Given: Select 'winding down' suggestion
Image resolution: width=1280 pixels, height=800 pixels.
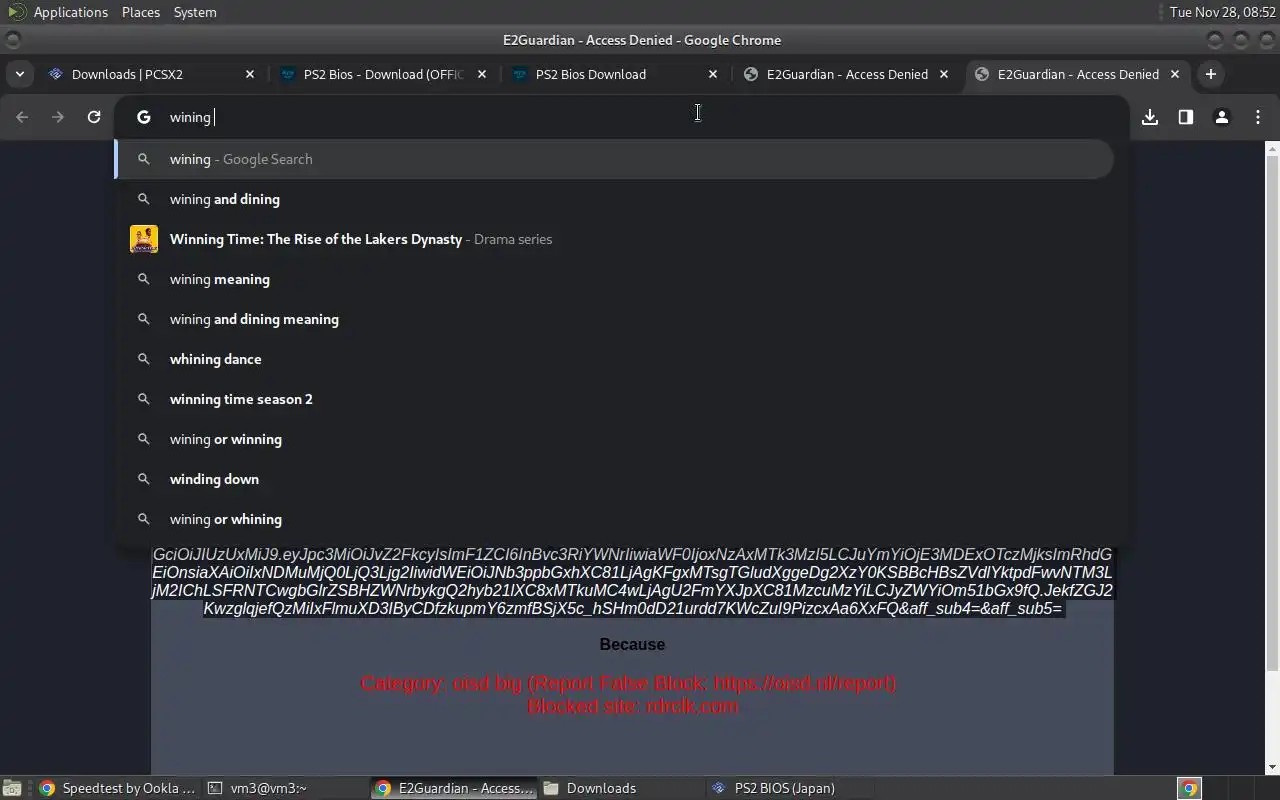Looking at the screenshot, I should [614, 479].
